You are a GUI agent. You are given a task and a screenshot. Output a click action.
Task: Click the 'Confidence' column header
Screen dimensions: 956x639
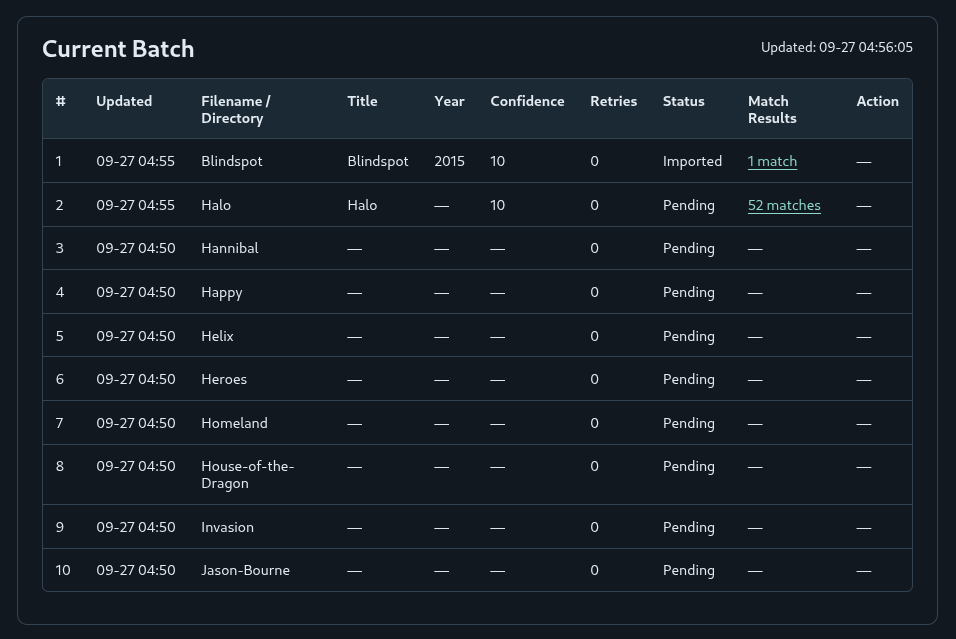pyautogui.click(x=527, y=101)
